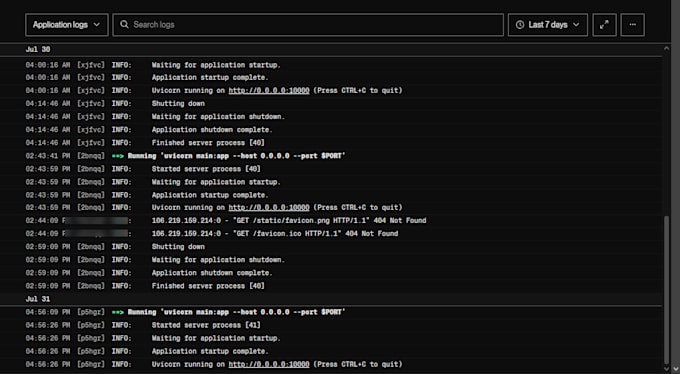Click 'Application startup complete.' at 04:00:16 AM
The height and width of the screenshot is (374, 680).
[210, 78]
